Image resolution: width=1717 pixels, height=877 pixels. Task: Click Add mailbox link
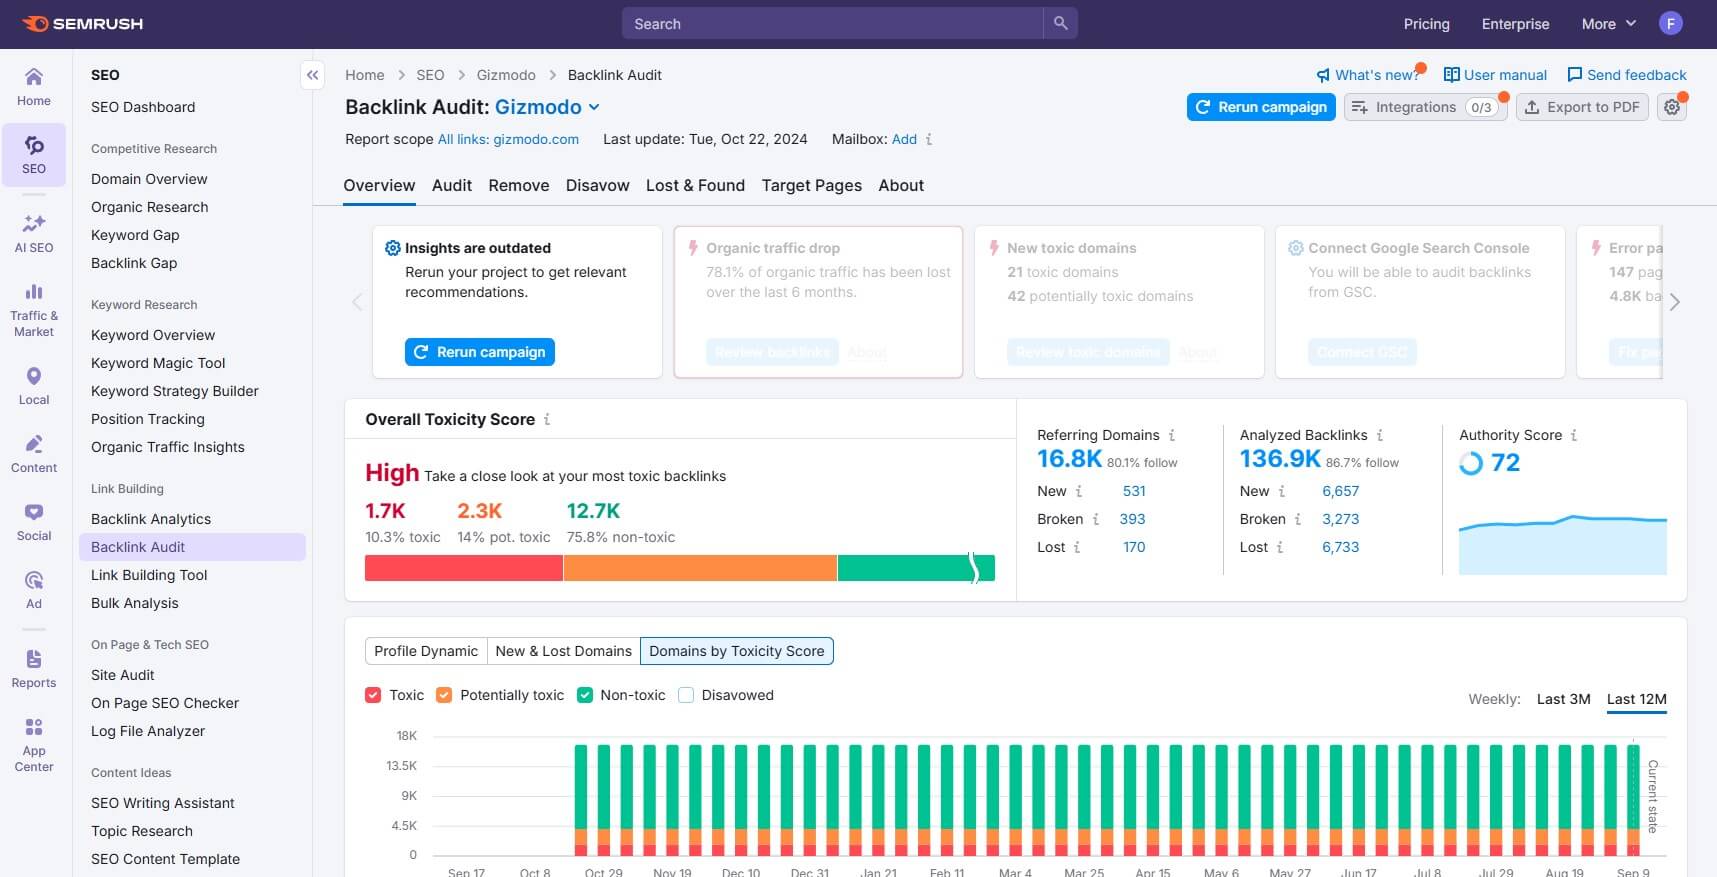[x=904, y=139]
